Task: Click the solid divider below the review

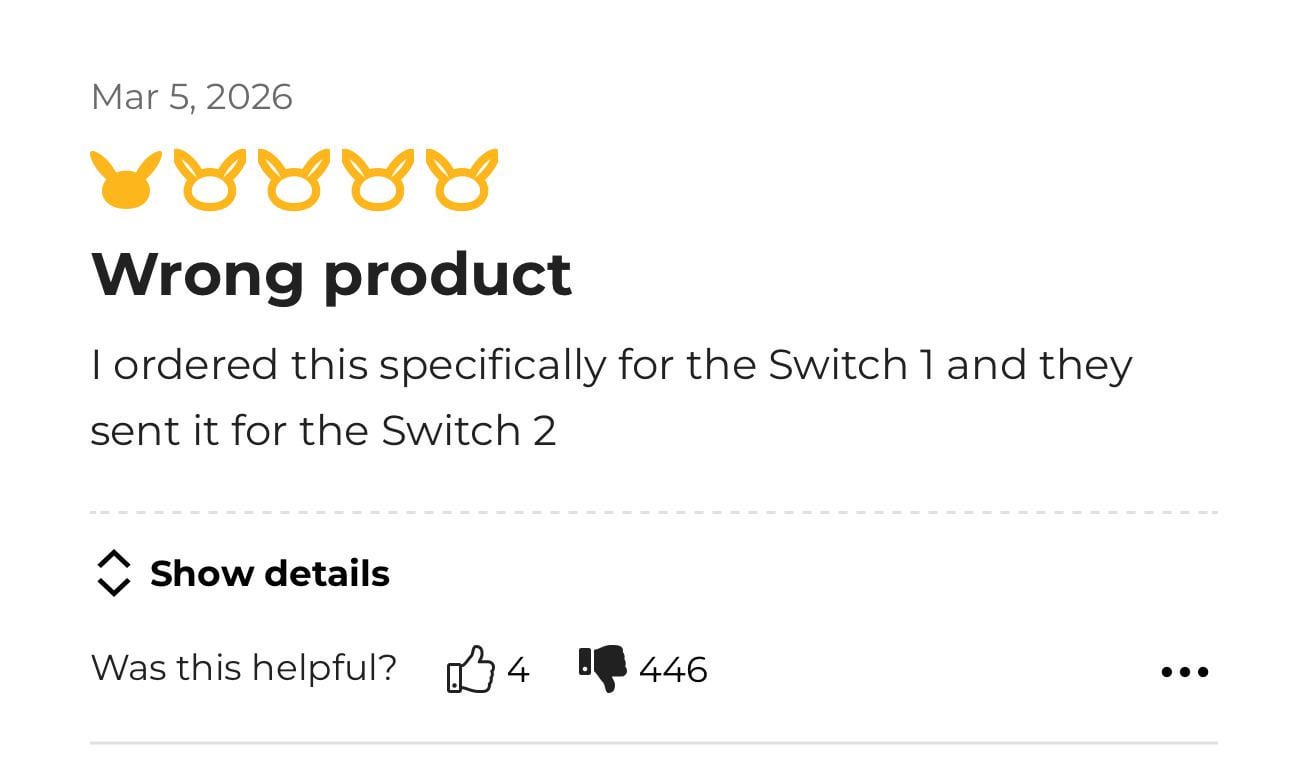Action: pos(653,743)
